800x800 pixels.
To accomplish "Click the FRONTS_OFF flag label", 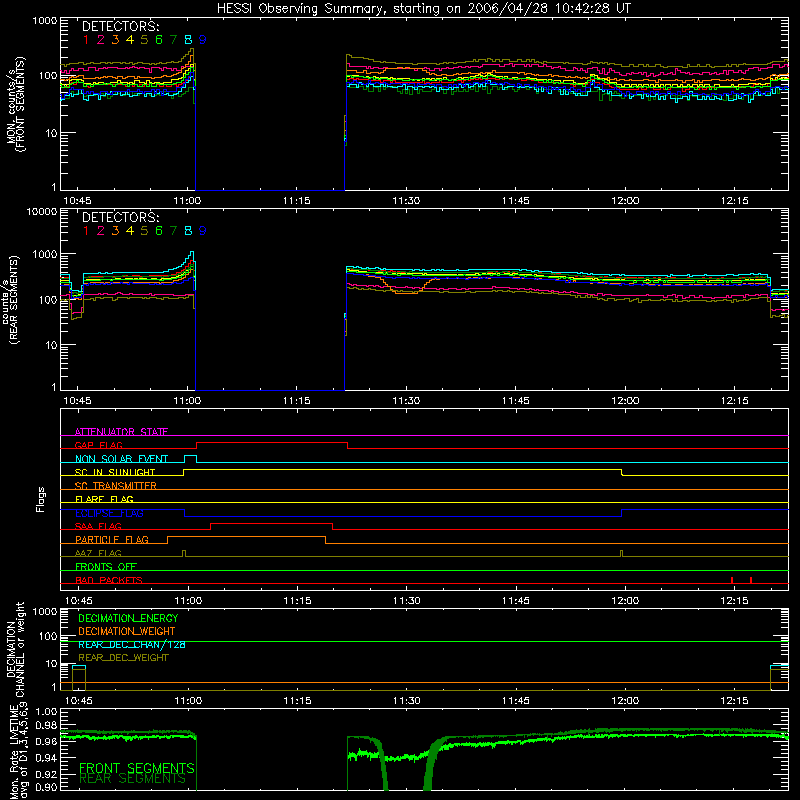I will pyautogui.click(x=106, y=566).
